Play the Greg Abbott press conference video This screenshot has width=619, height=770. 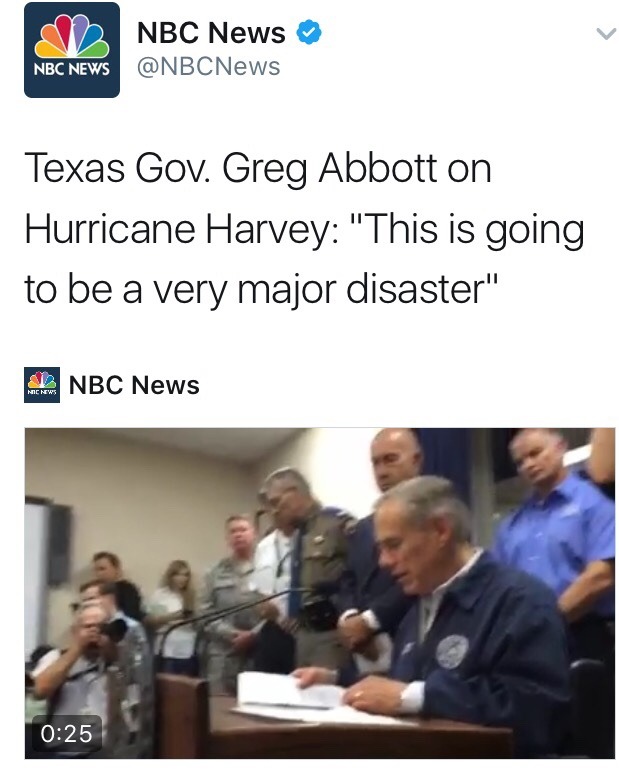tap(320, 593)
